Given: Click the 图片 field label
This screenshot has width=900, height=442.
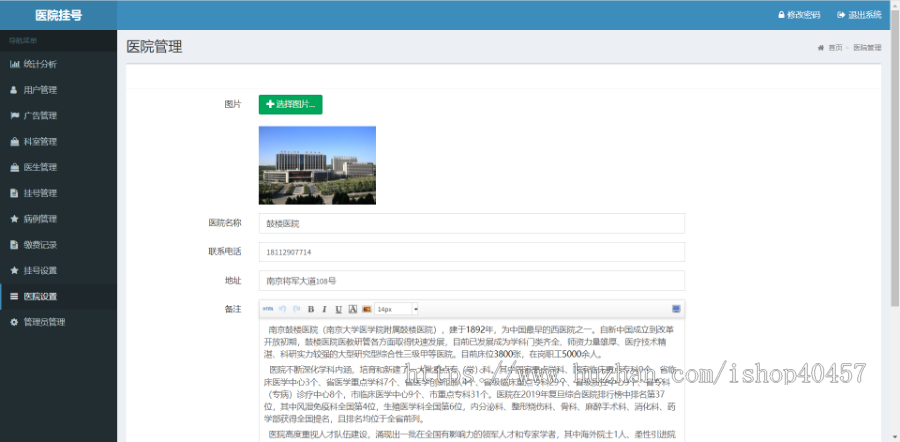Looking at the screenshot, I should tap(232, 104).
